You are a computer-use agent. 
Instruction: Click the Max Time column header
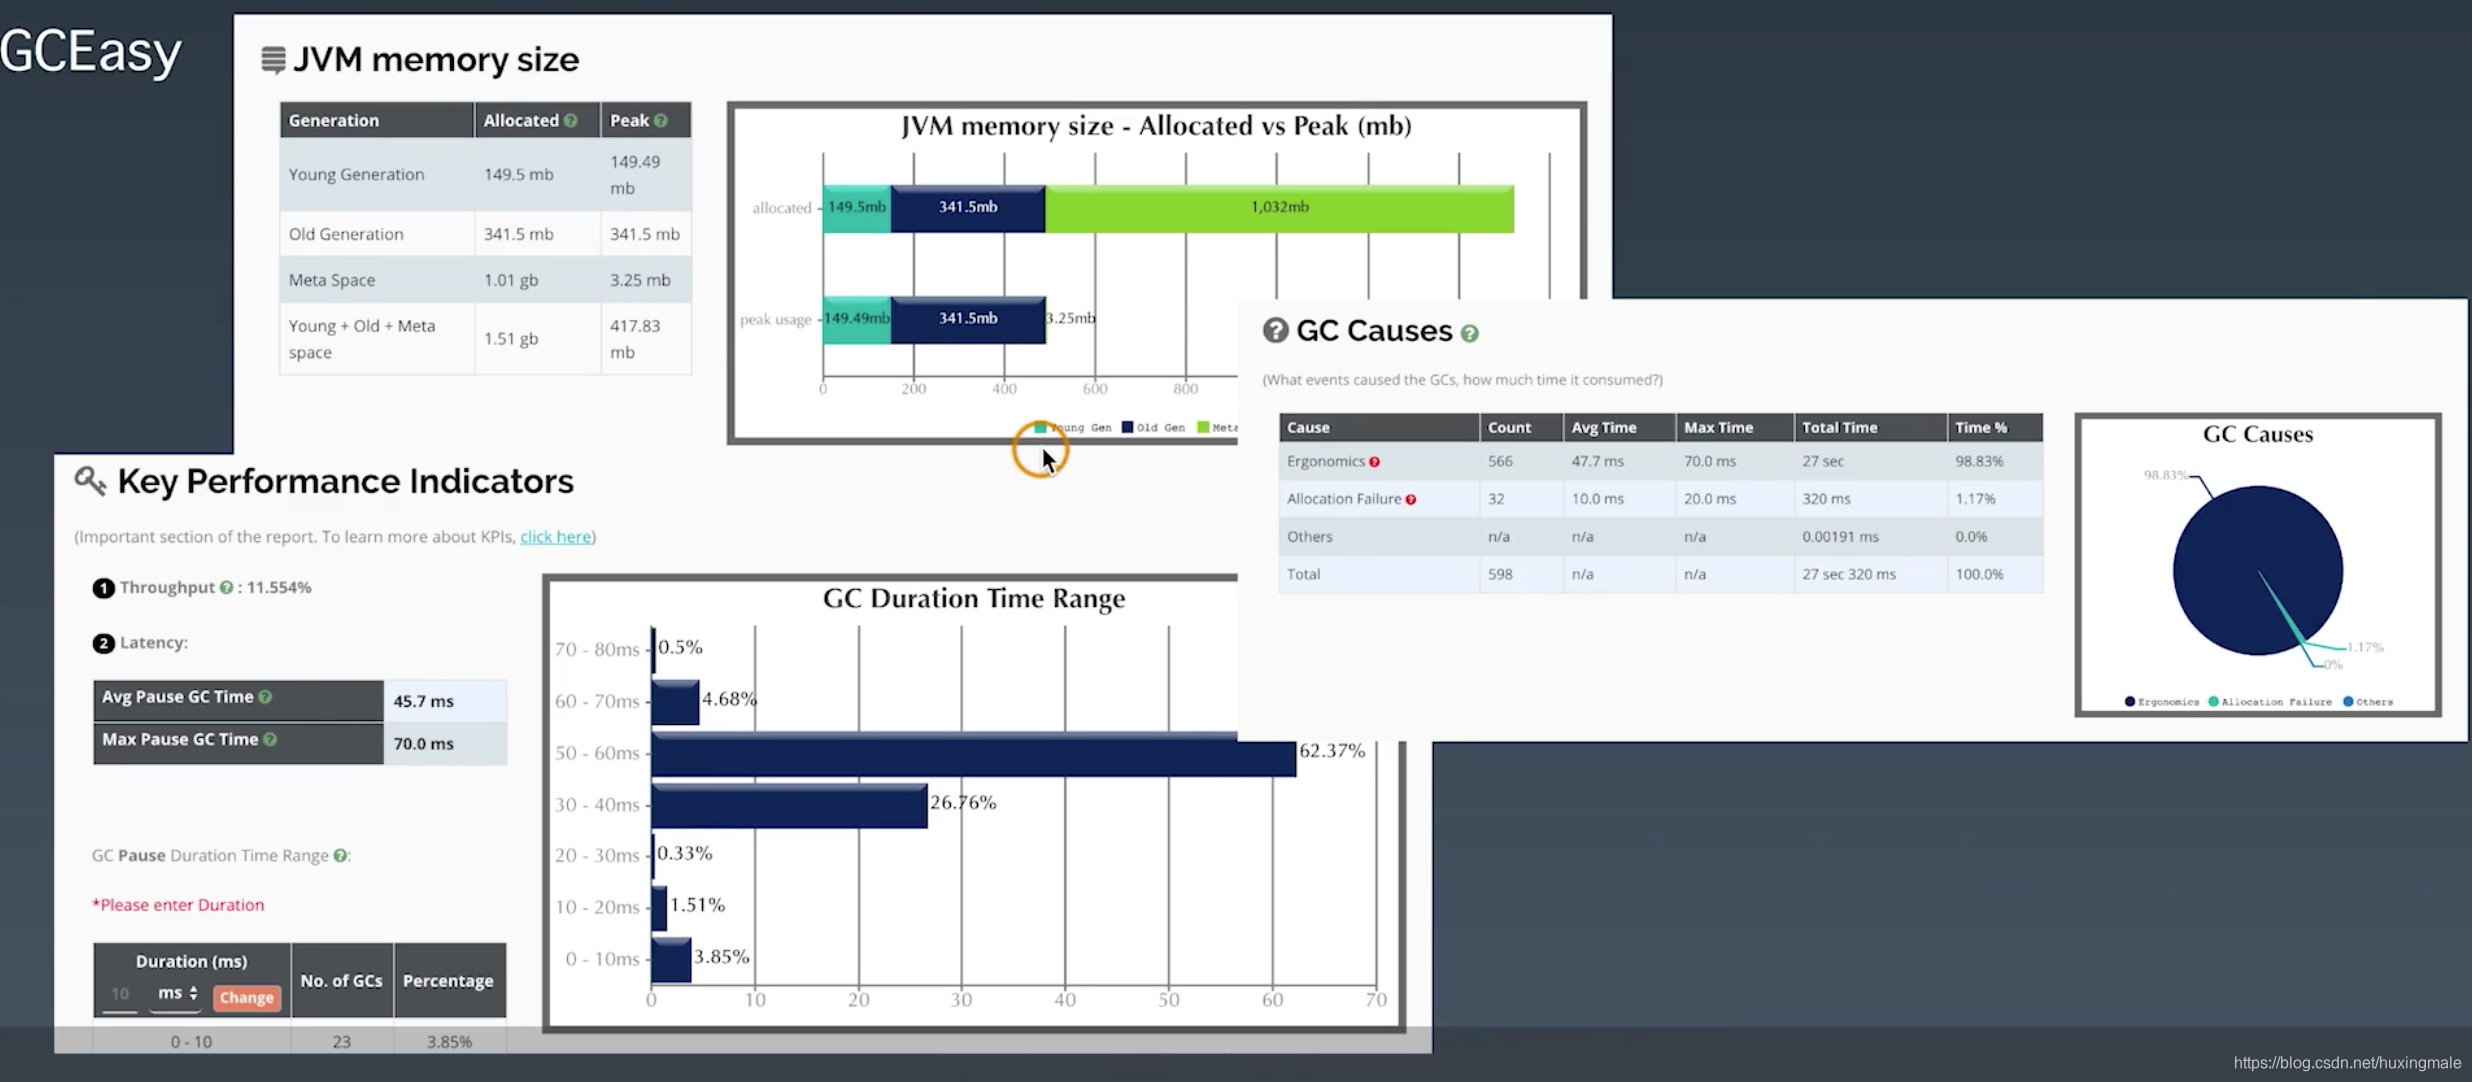tap(1734, 427)
